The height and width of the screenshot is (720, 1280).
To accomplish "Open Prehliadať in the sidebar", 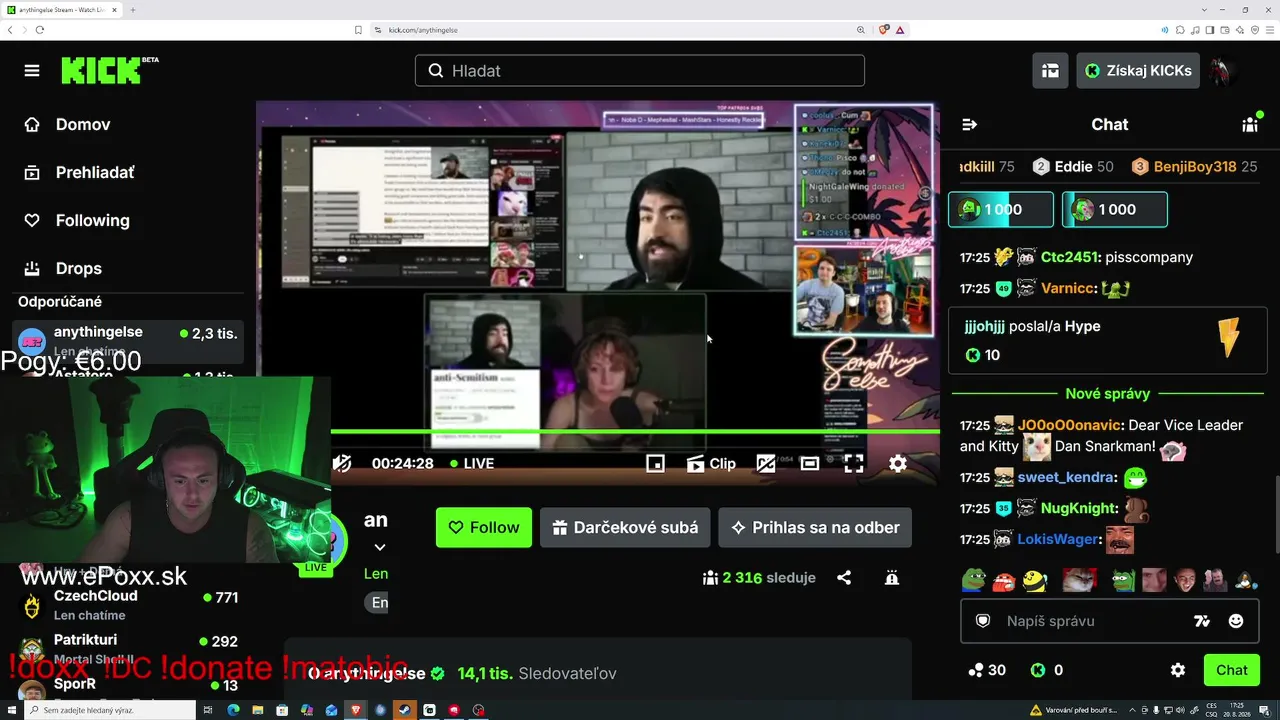I will [80, 172].
